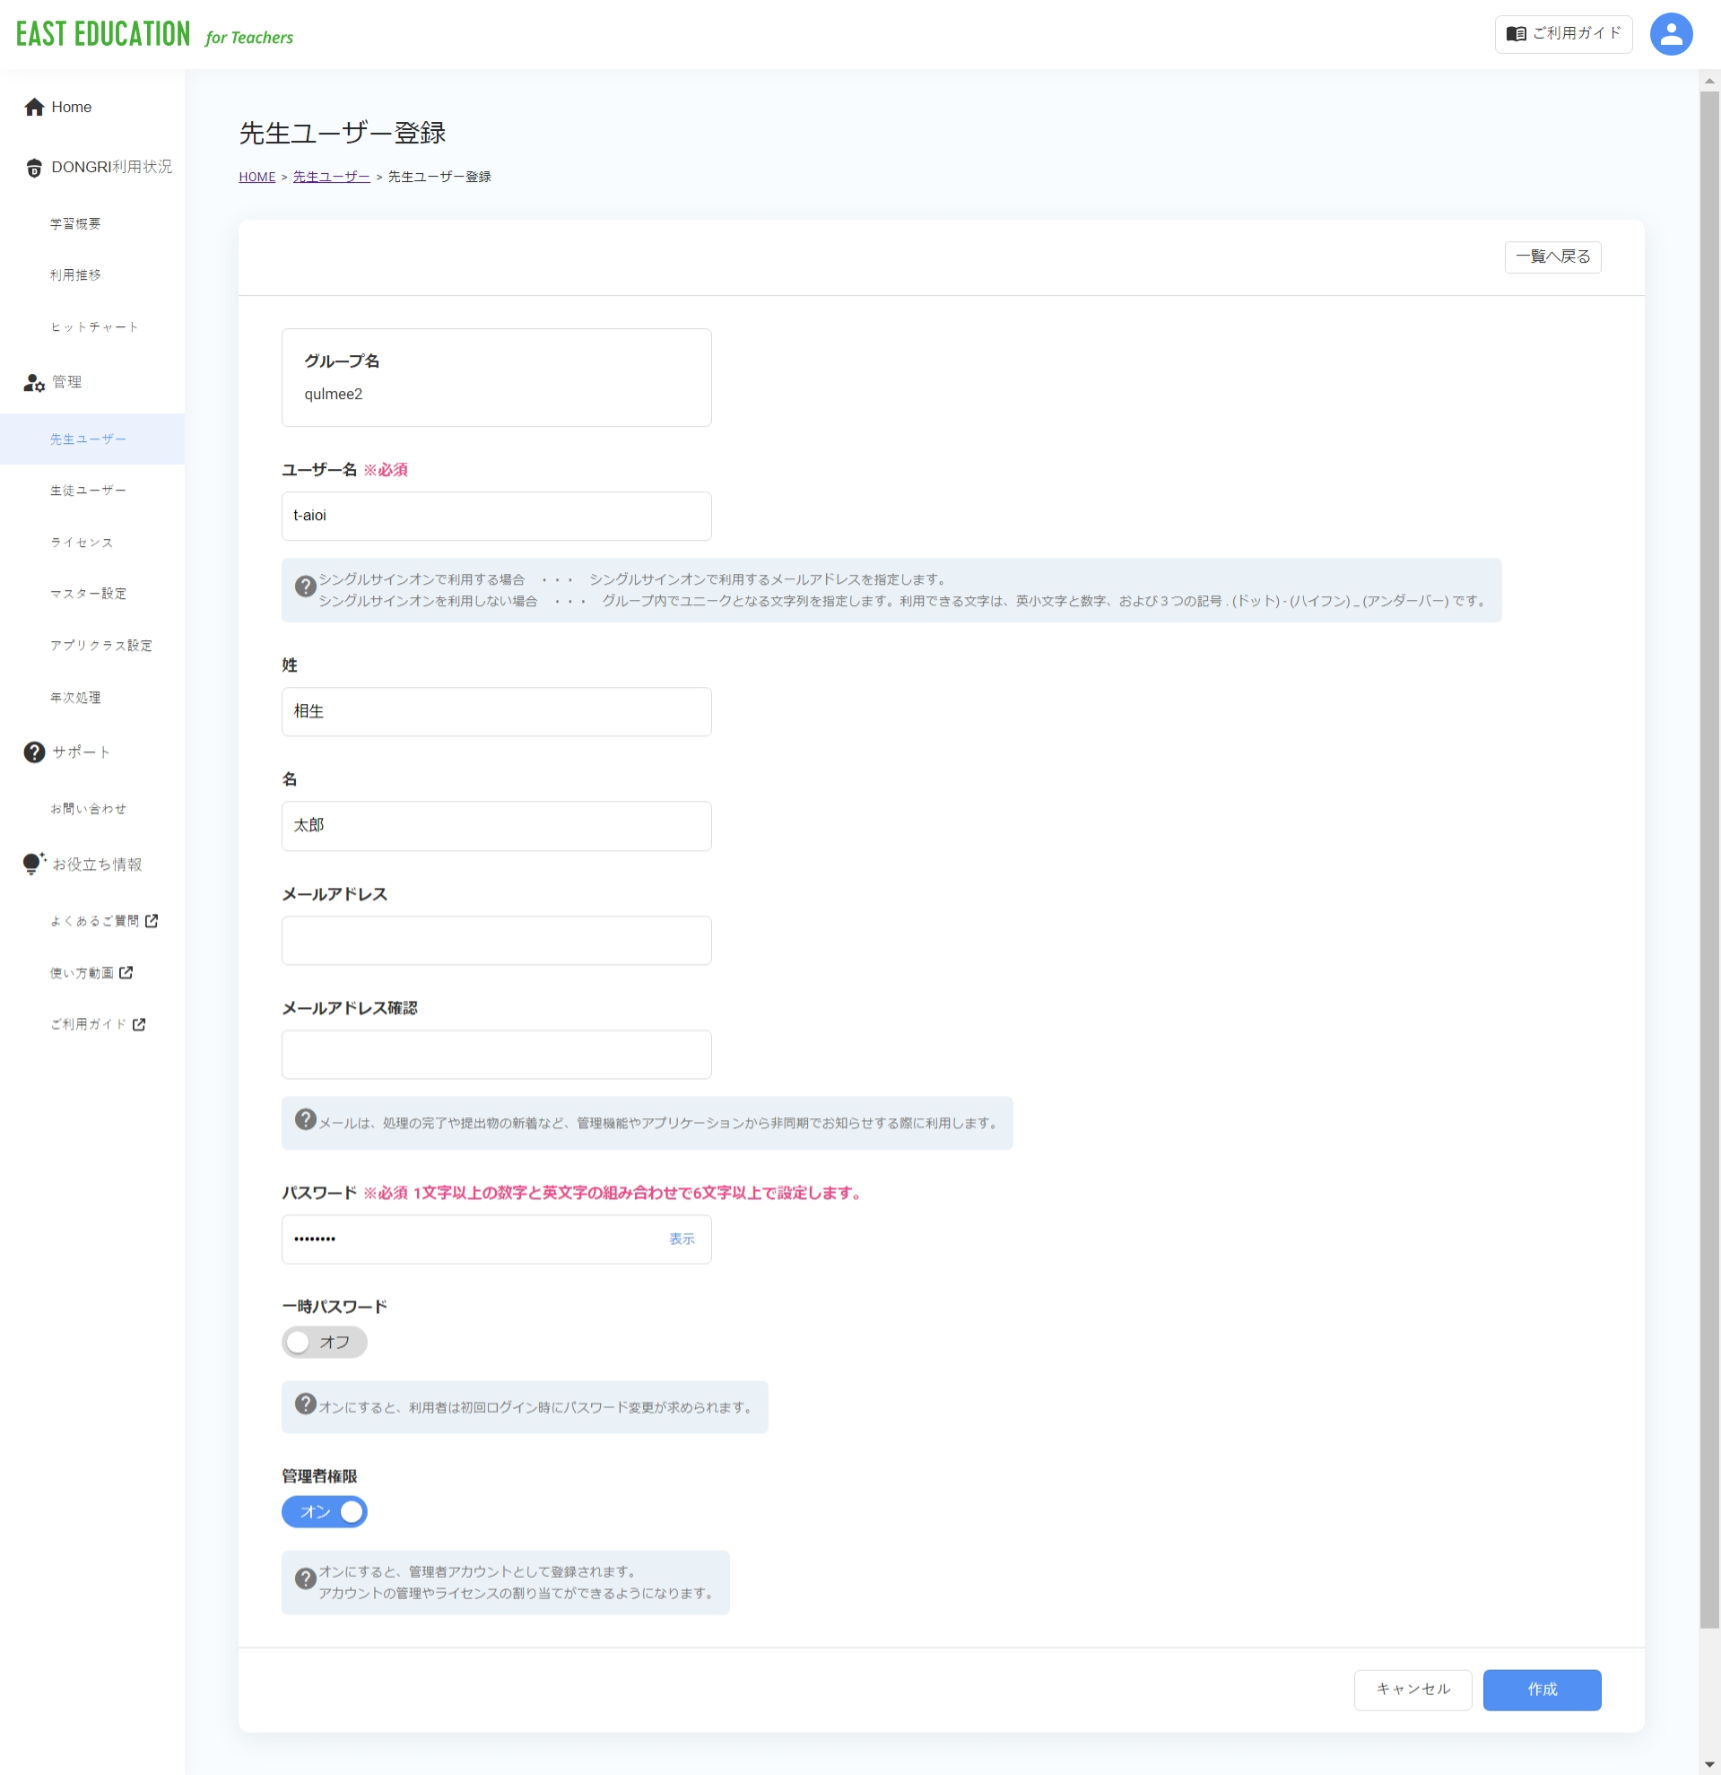Click the group name value qulmee2

click(334, 394)
